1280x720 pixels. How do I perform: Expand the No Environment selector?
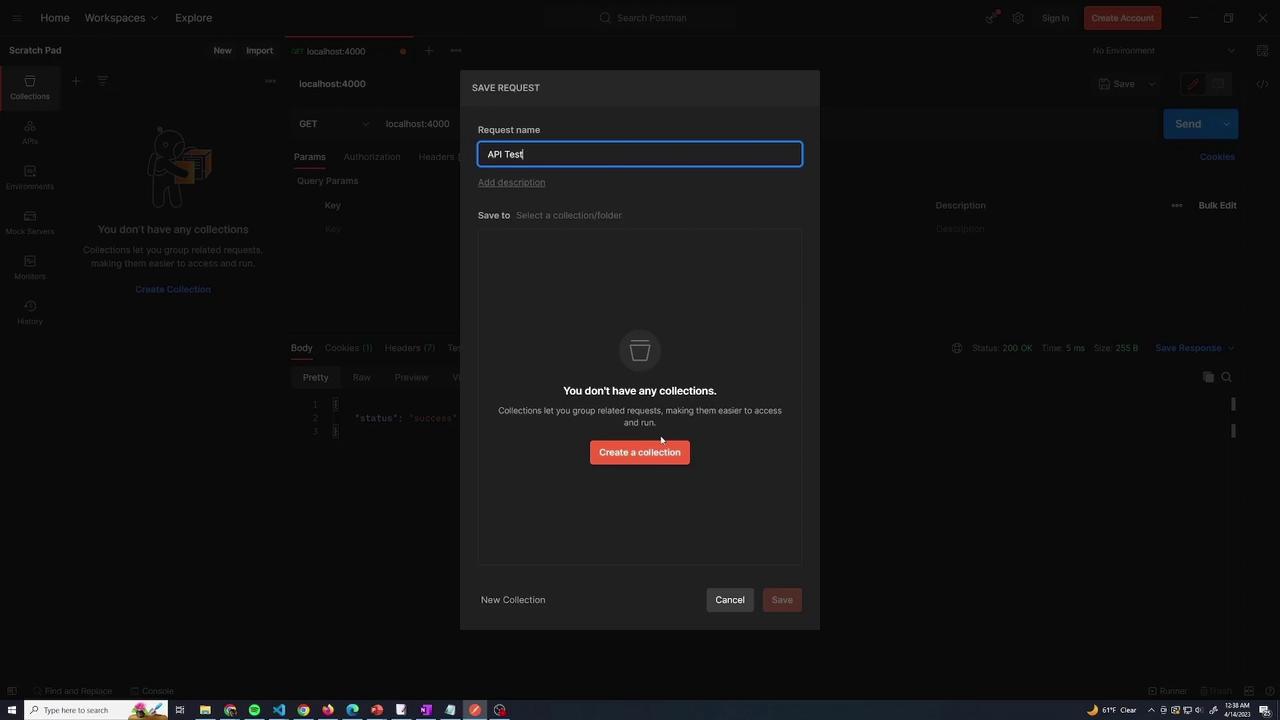[1163, 51]
